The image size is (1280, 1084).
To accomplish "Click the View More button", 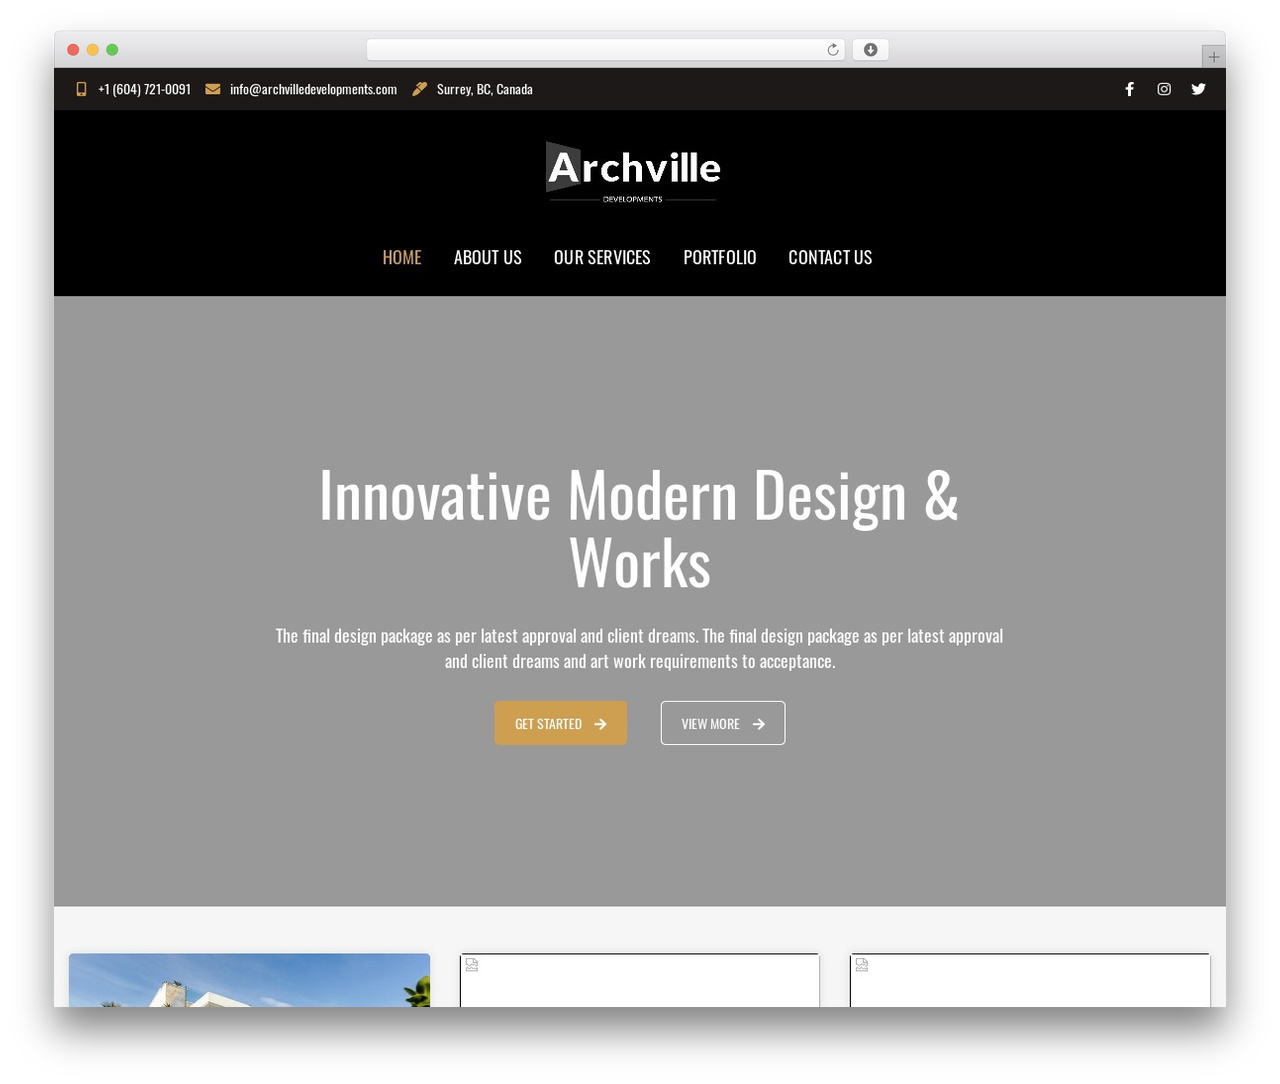I will tap(723, 723).
